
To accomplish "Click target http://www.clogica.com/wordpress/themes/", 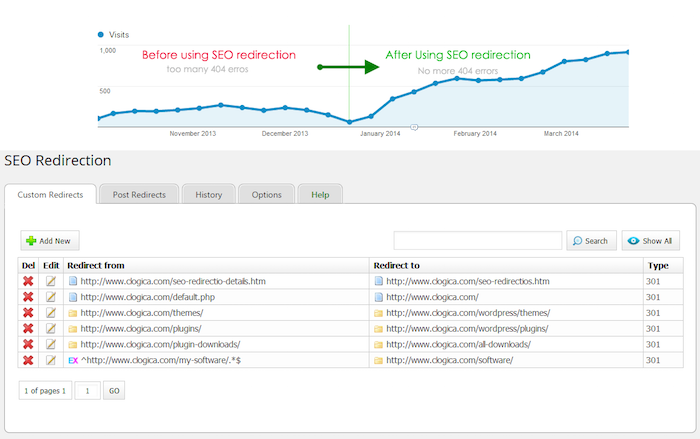I will [x=468, y=313].
